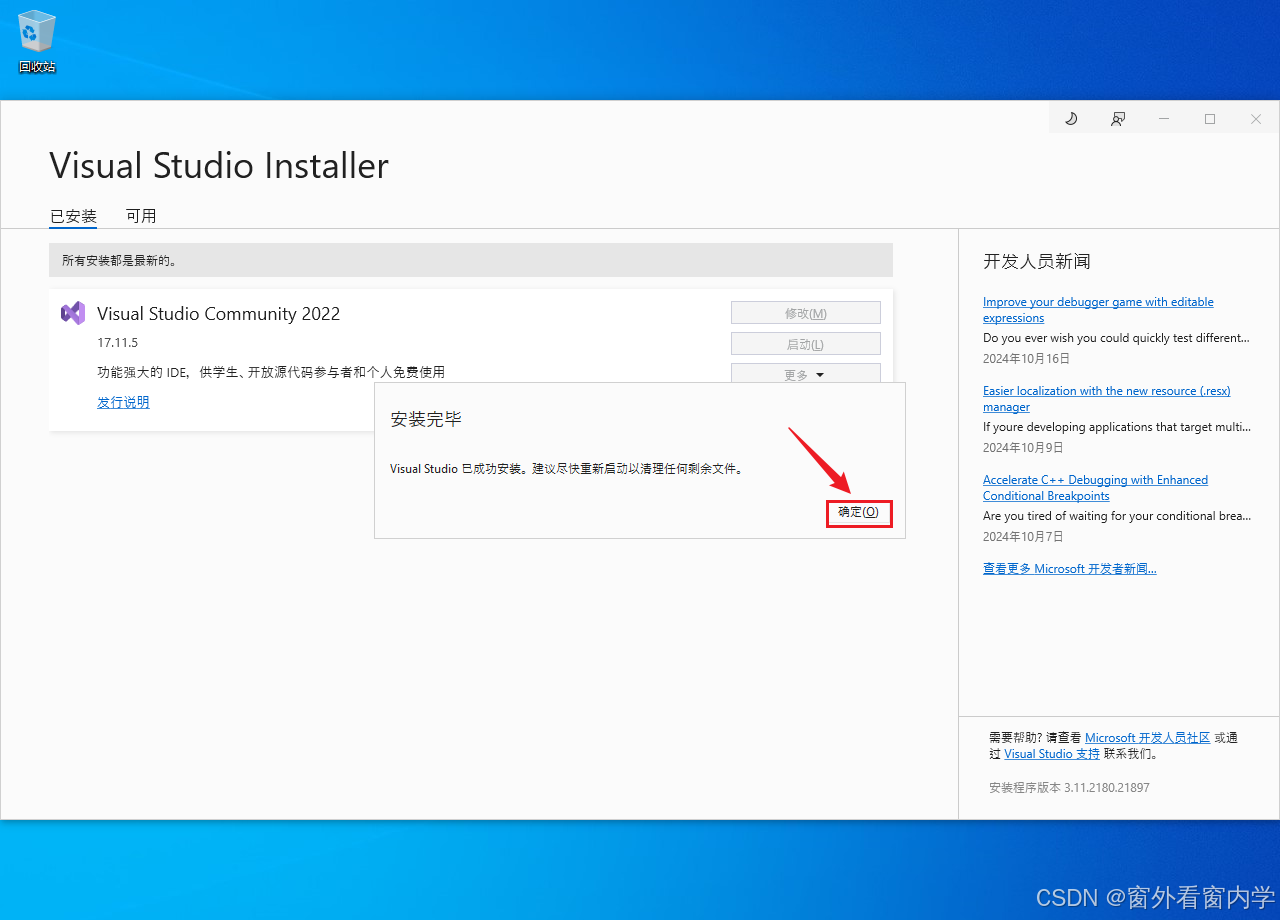Click the Visual Studio Community 2022 title

coord(218,313)
